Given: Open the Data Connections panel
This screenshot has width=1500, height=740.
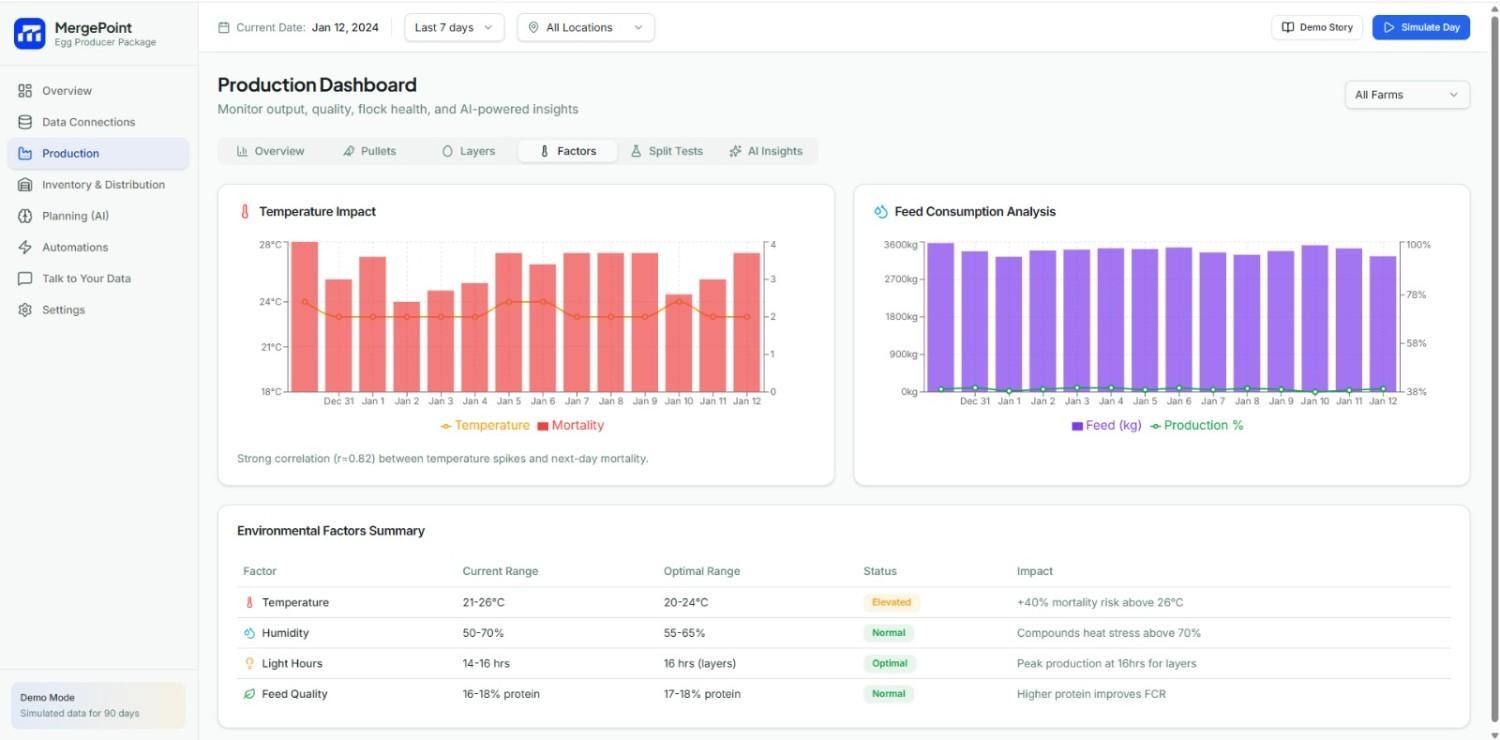Looking at the screenshot, I should (x=88, y=121).
